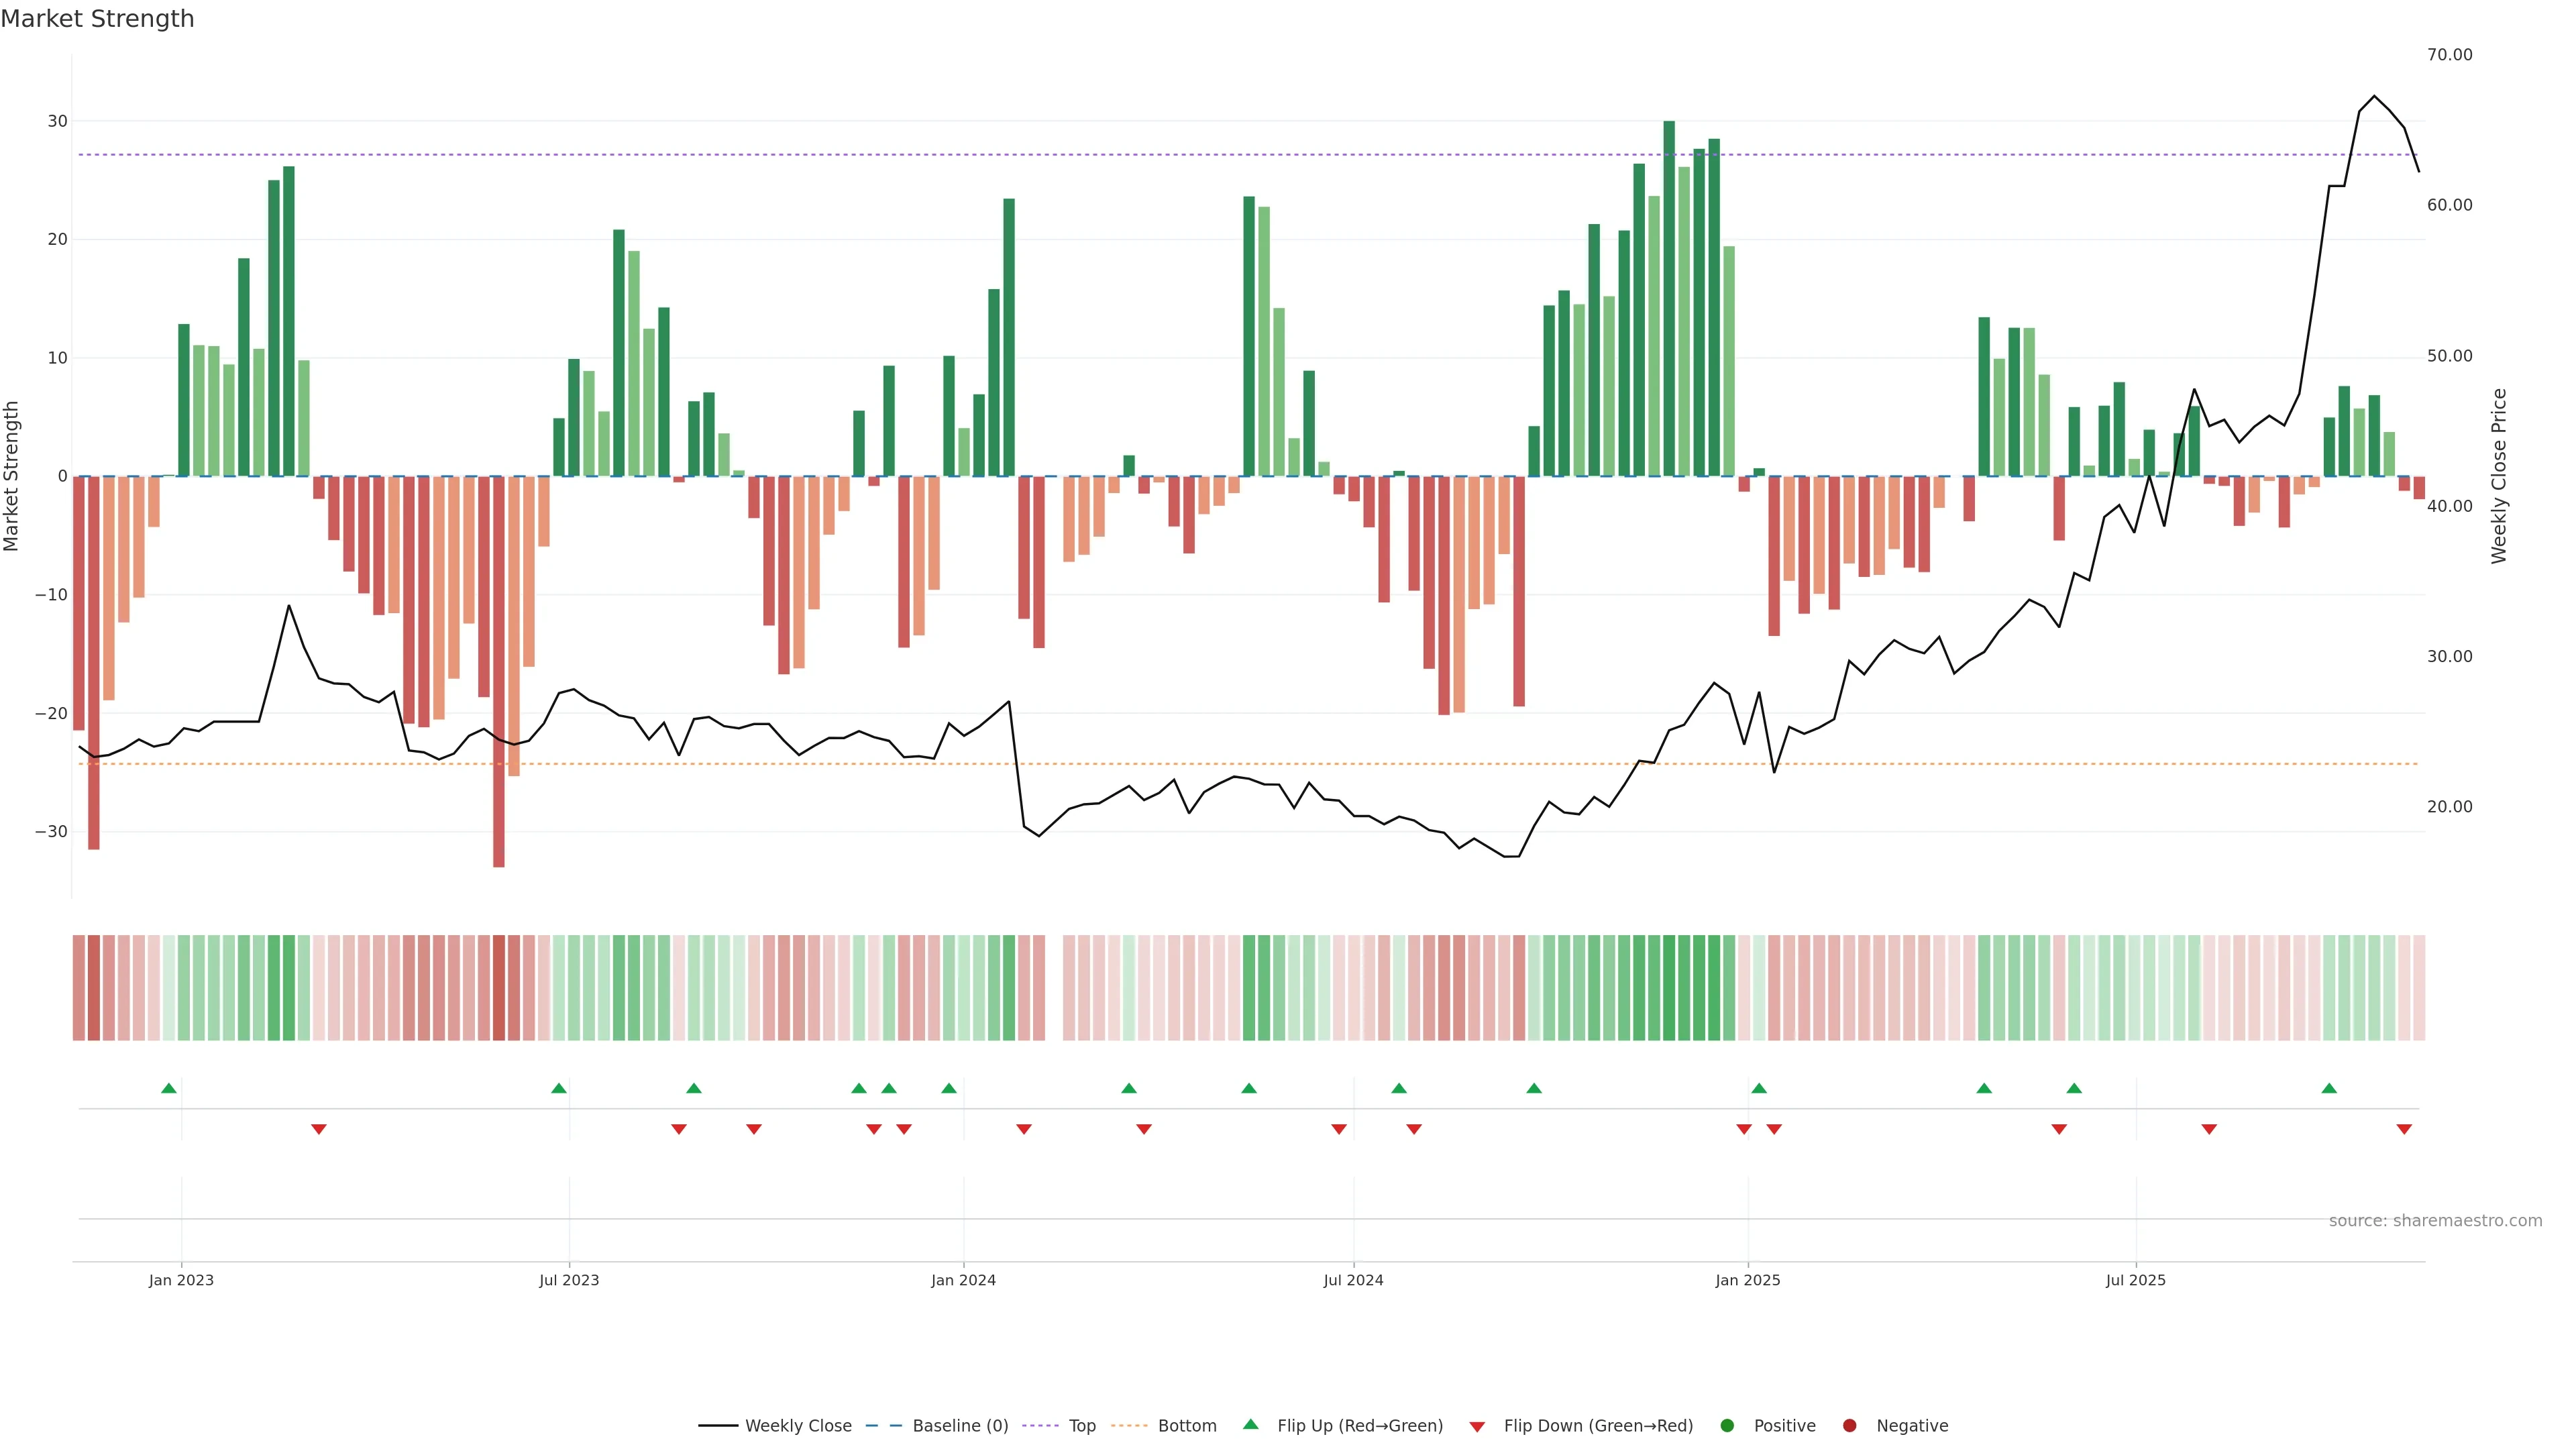Click the rightmost red flip-down triangle marker
The image size is (2576, 1449).
(2404, 1129)
